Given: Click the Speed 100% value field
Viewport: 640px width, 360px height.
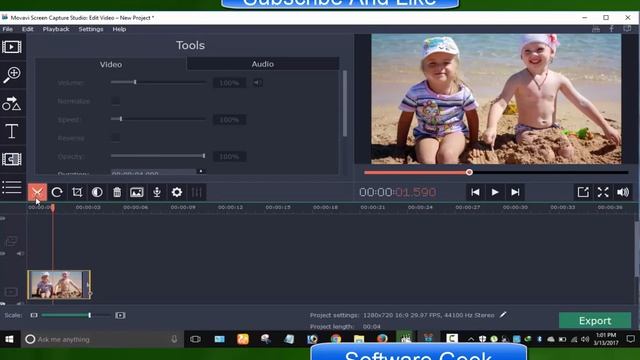Looking at the screenshot, I should (229, 120).
